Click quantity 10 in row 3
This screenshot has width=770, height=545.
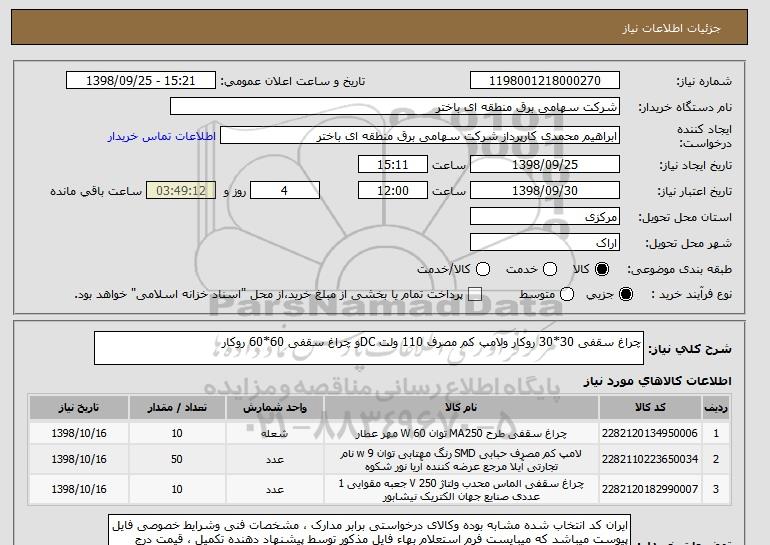point(177,489)
